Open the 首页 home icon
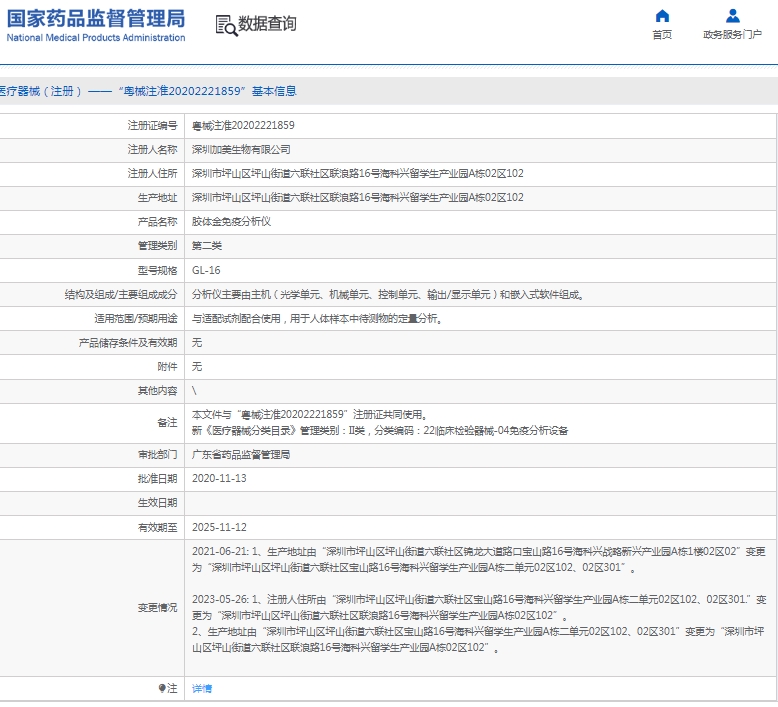This screenshot has width=778, height=707. pos(662,16)
